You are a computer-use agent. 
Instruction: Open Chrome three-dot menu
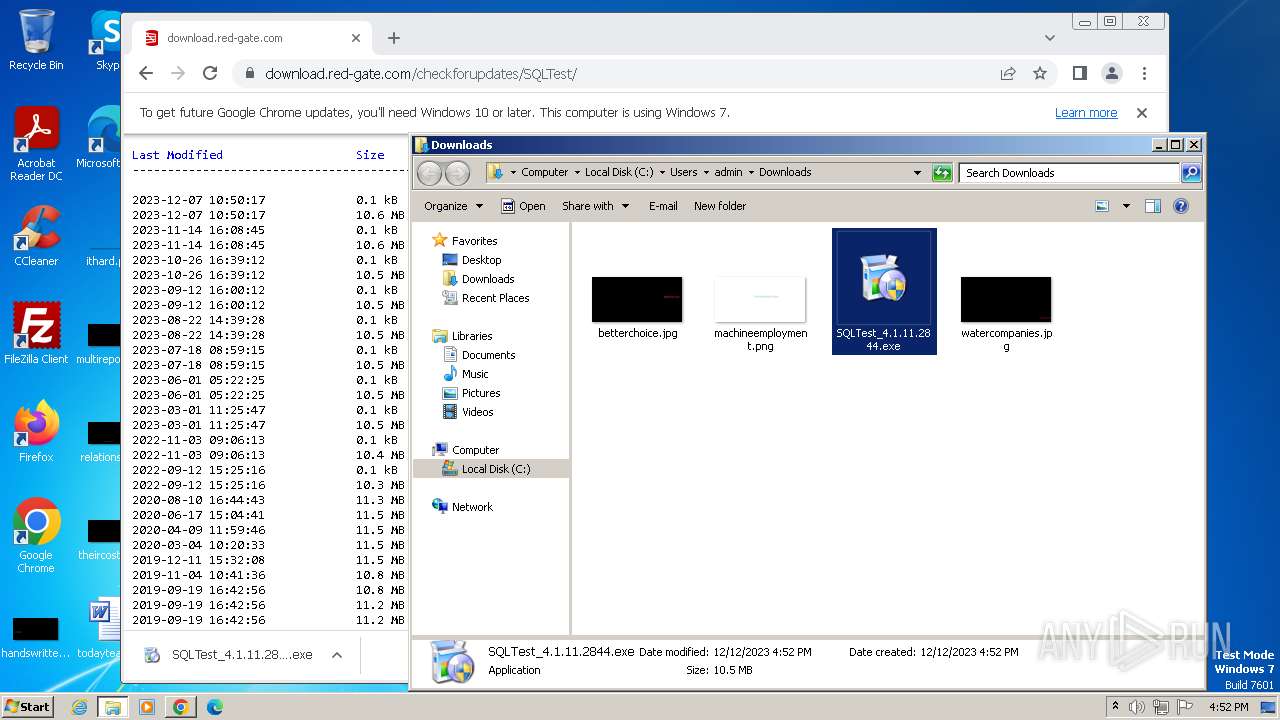(x=1144, y=73)
